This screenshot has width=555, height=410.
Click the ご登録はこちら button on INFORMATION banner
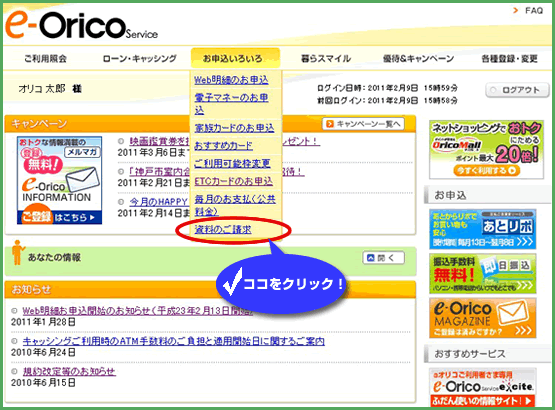(59, 217)
